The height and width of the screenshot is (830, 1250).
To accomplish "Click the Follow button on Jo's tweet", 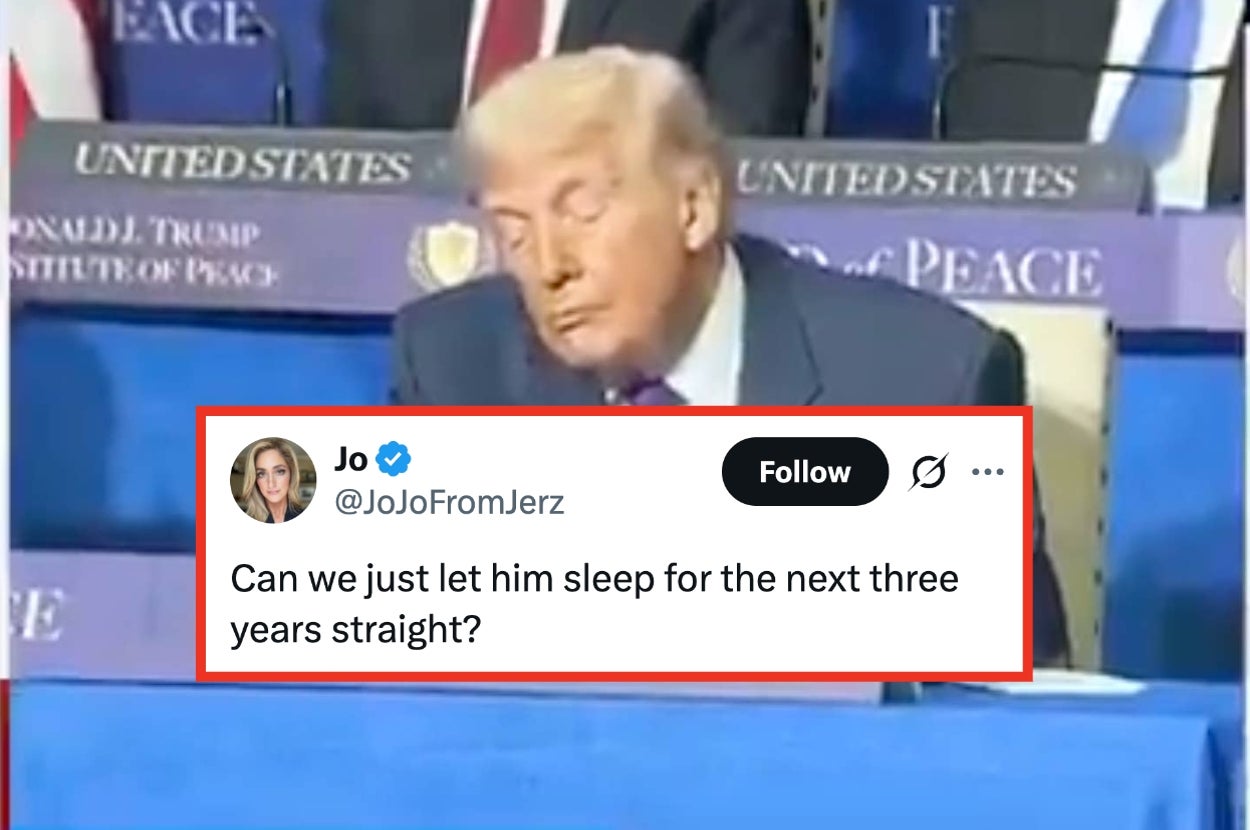I will [804, 472].
